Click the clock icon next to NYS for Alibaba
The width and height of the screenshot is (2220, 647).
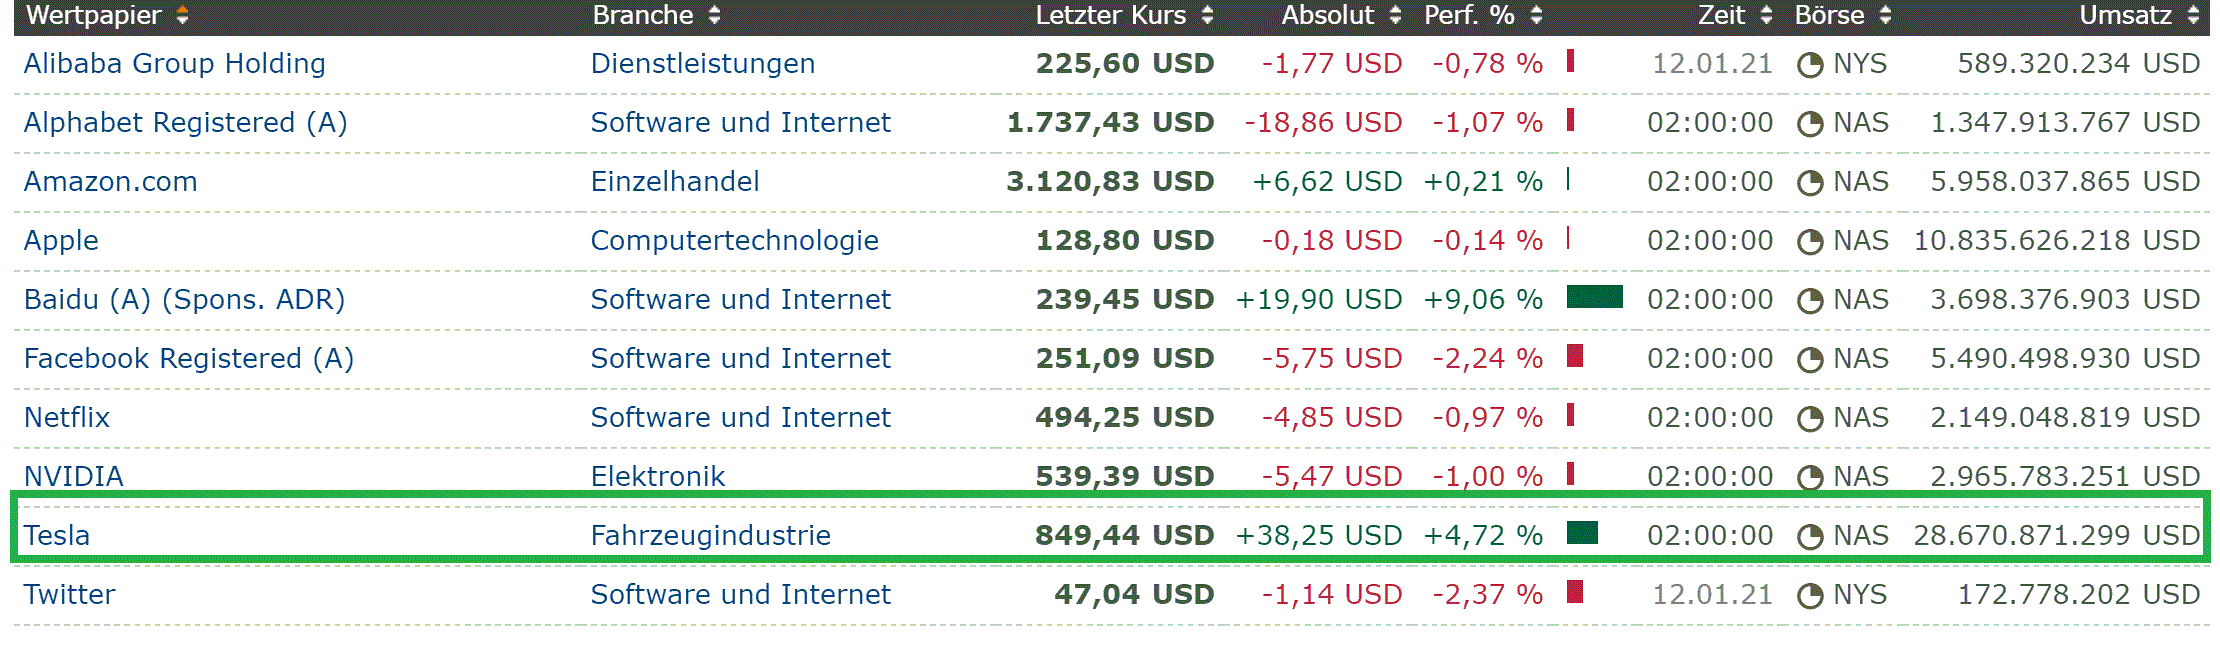click(x=1811, y=62)
